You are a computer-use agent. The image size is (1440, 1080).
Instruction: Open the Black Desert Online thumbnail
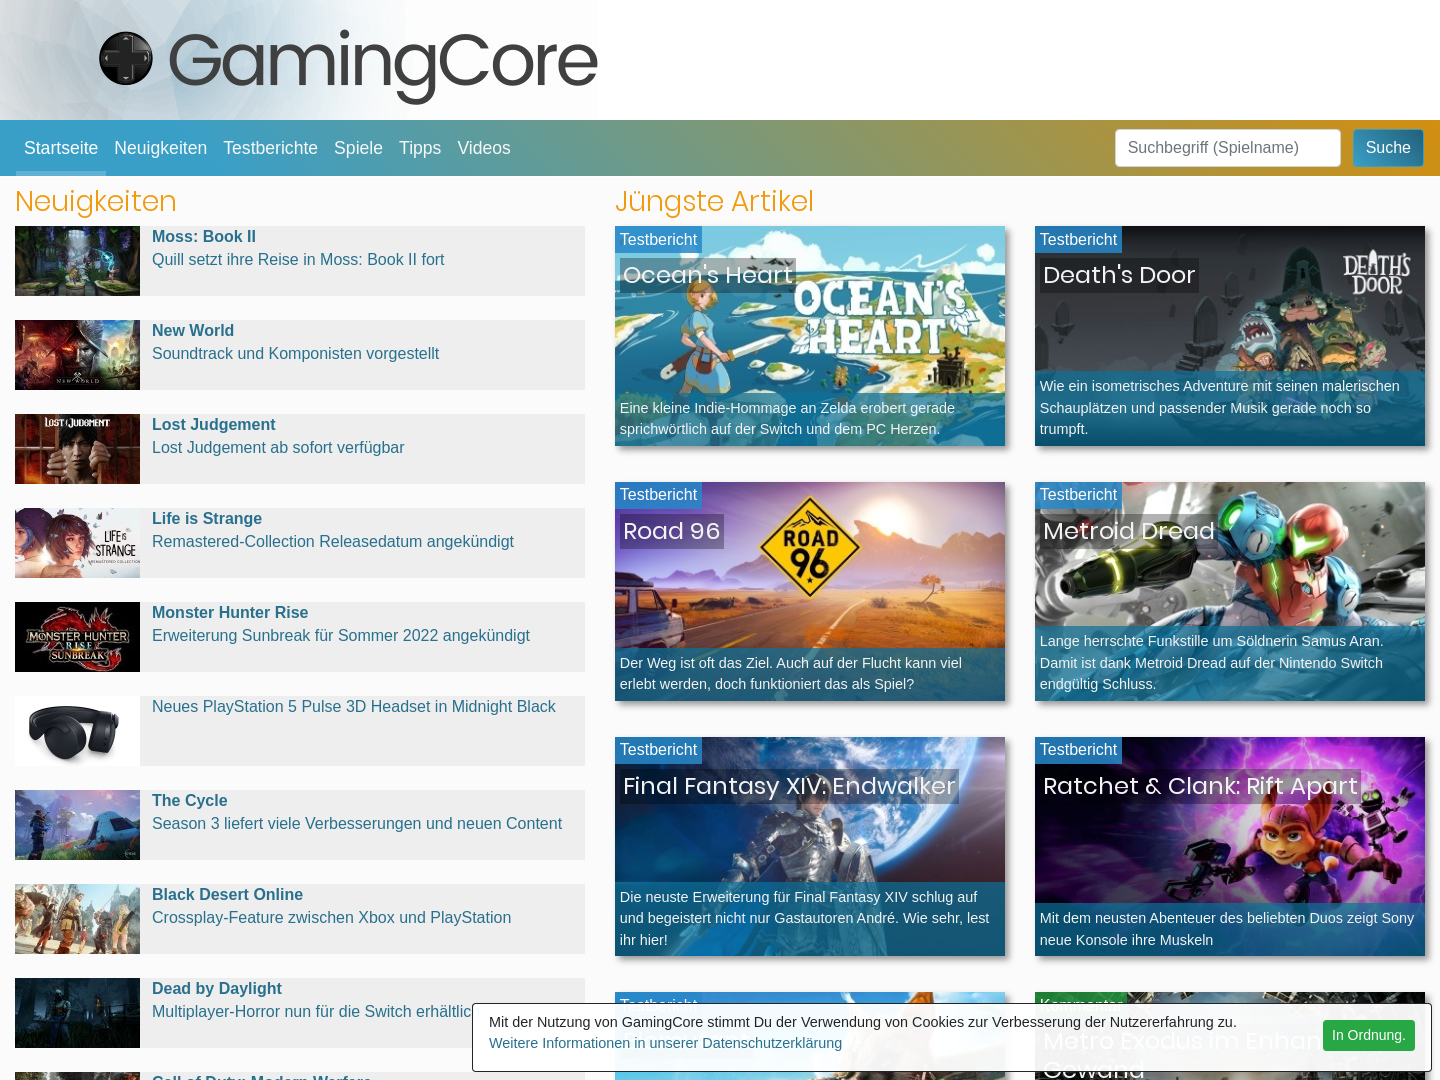[77, 919]
